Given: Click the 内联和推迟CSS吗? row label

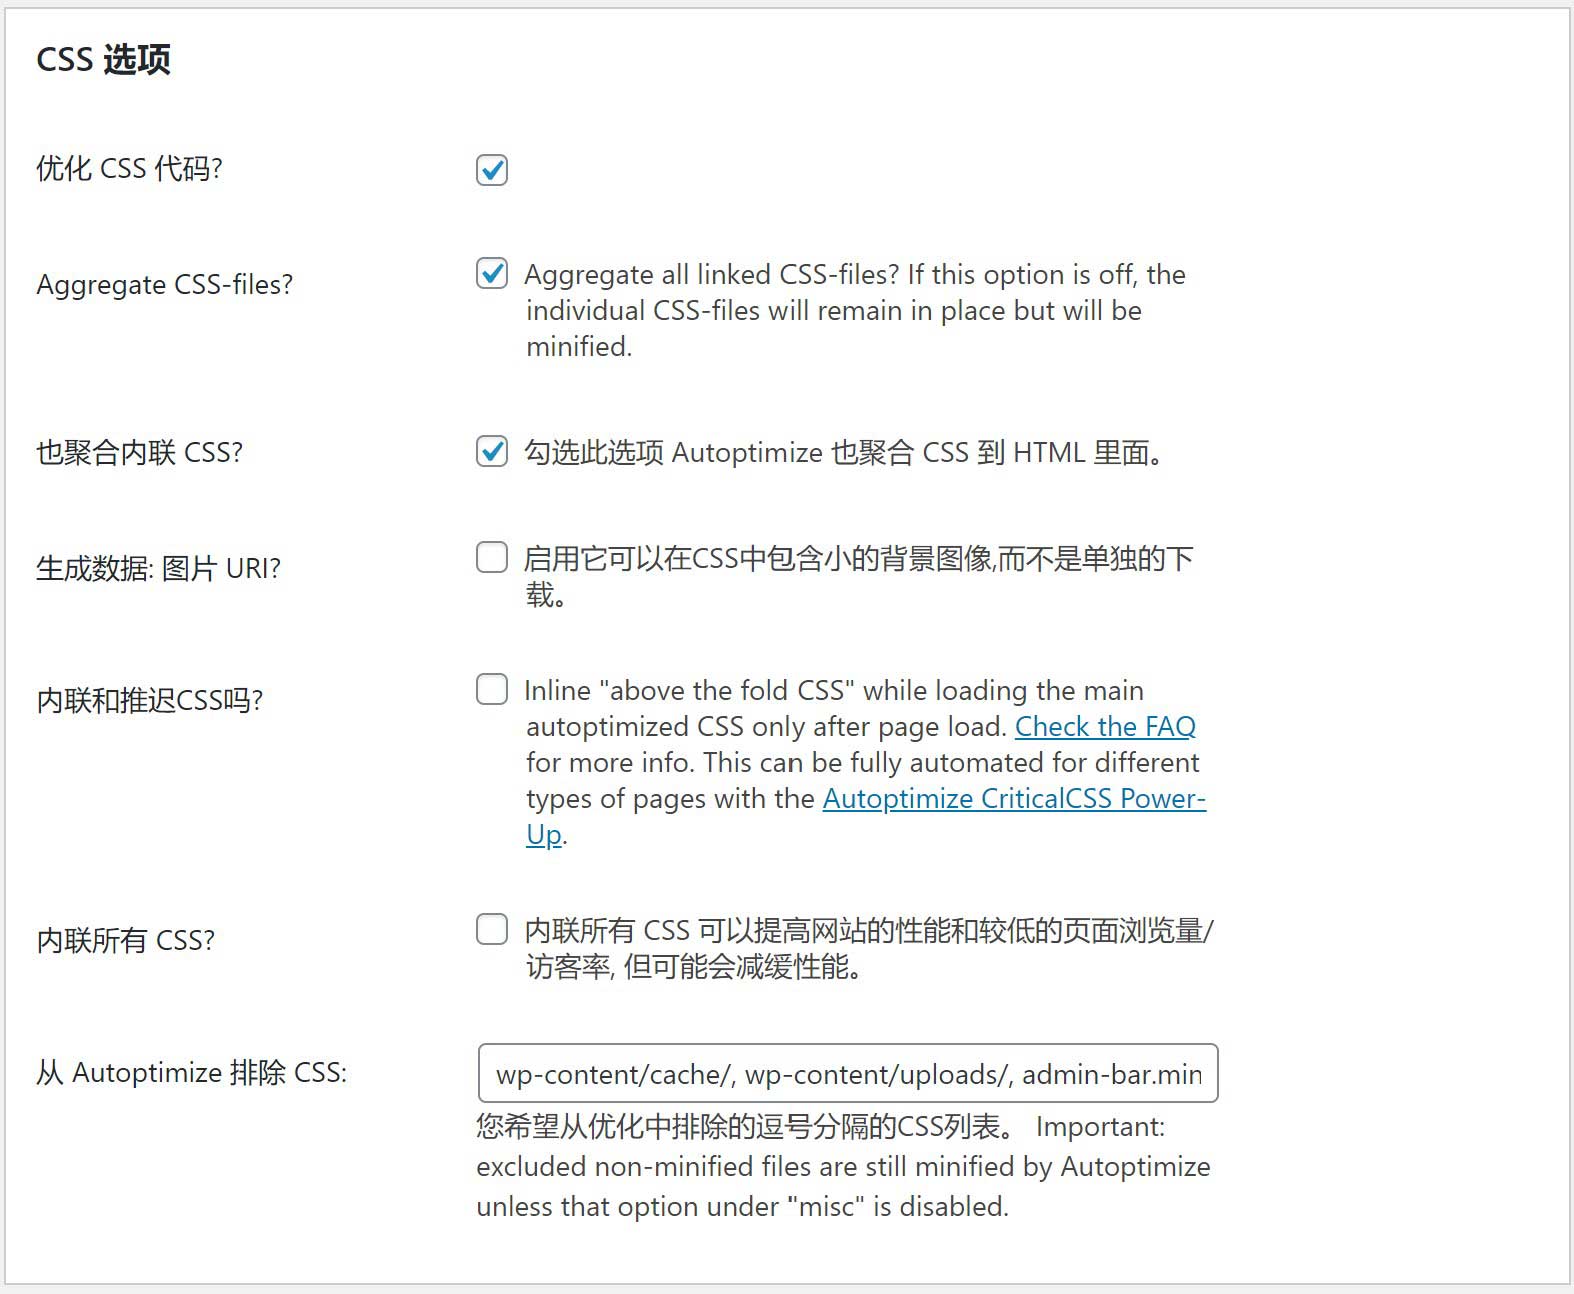Looking at the screenshot, I should (150, 701).
